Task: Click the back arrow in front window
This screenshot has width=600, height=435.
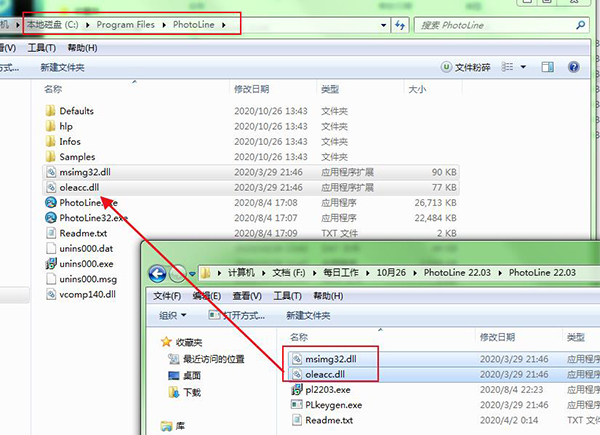Action: tap(157, 274)
